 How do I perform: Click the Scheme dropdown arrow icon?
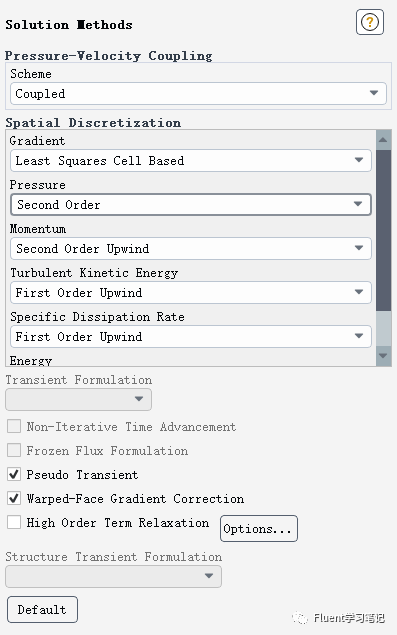pyautogui.click(x=374, y=93)
